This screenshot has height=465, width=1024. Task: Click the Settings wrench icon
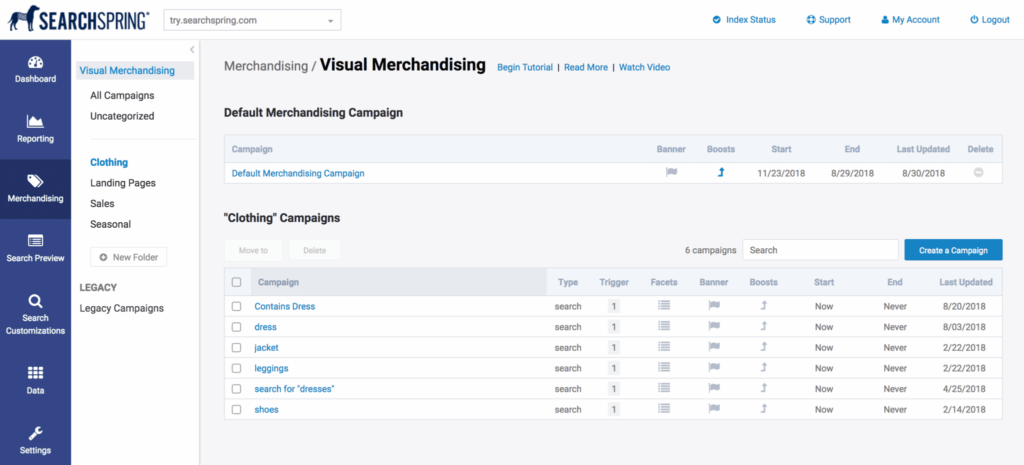point(35,433)
